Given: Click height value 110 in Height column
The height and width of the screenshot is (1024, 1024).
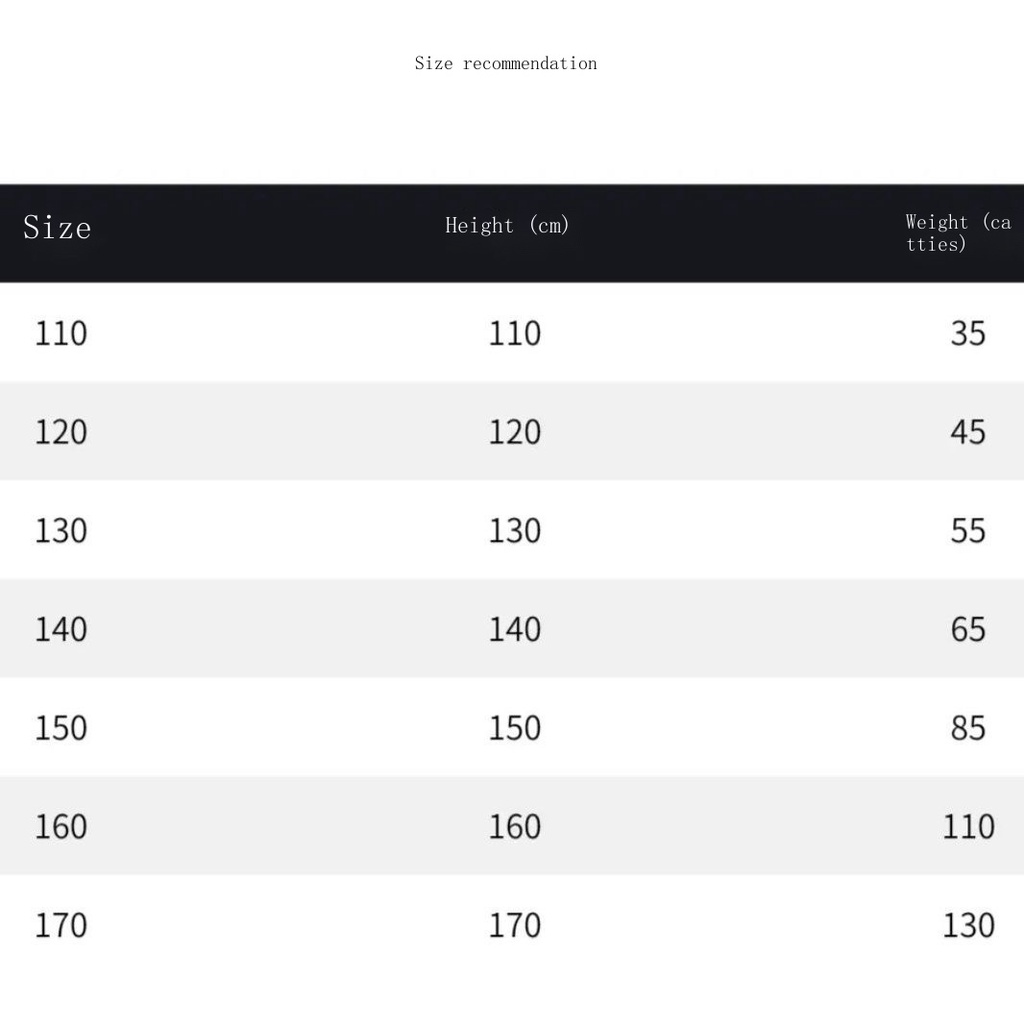Looking at the screenshot, I should tap(514, 333).
